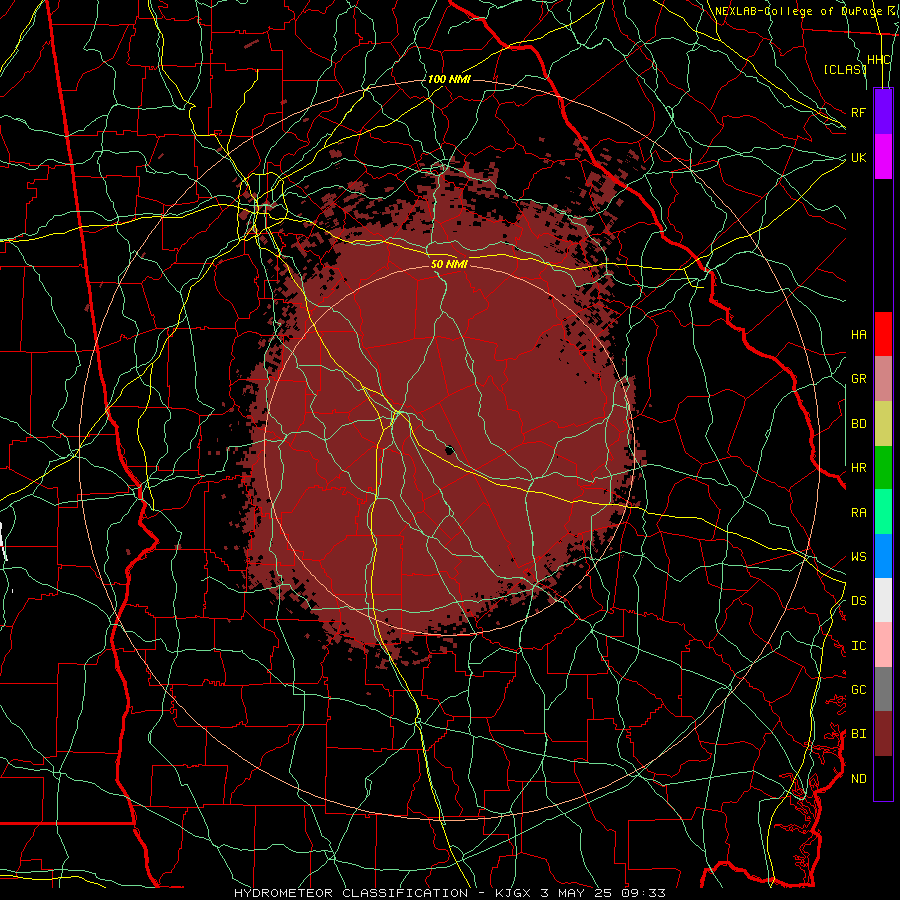
Task: Click the 'GR' legend label
Action: coord(859,379)
